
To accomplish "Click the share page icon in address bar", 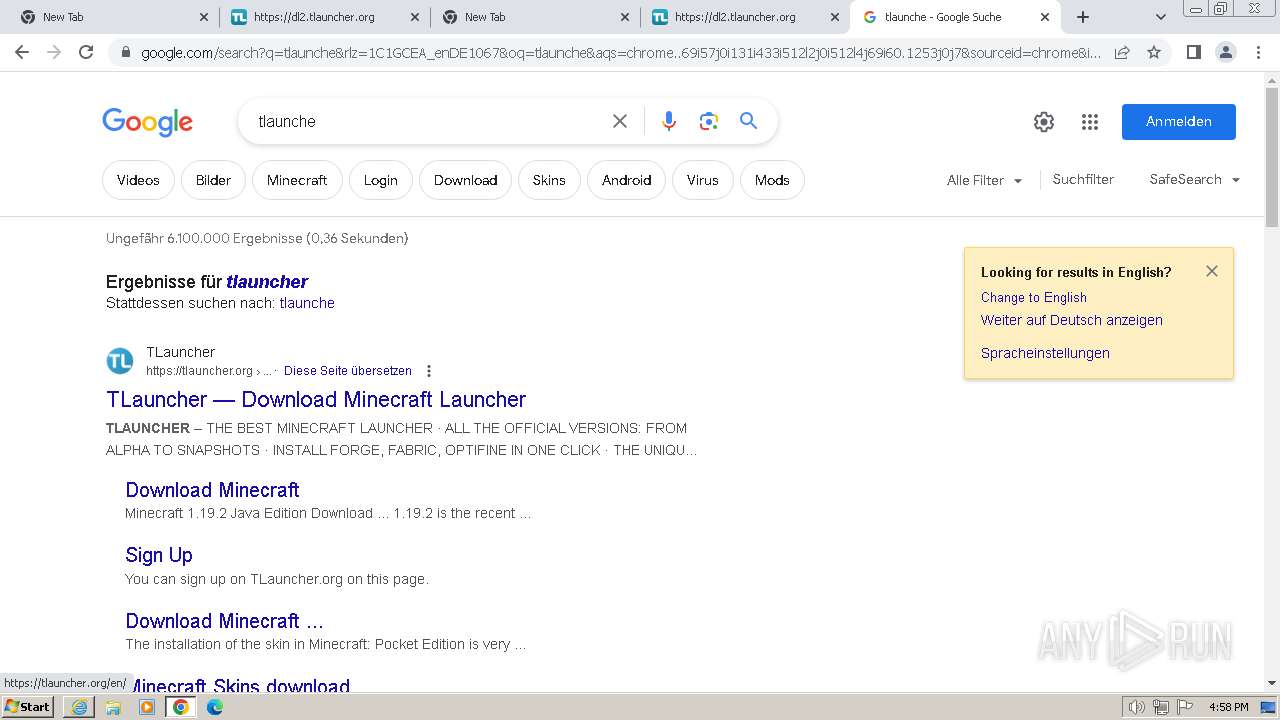I will (1122, 52).
